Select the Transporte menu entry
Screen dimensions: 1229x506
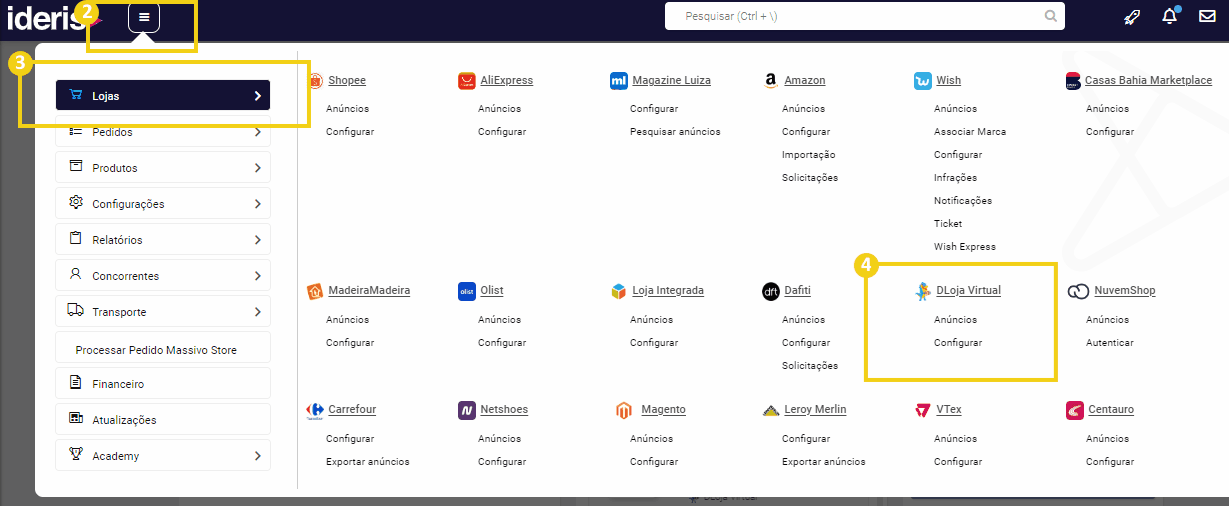tap(163, 312)
